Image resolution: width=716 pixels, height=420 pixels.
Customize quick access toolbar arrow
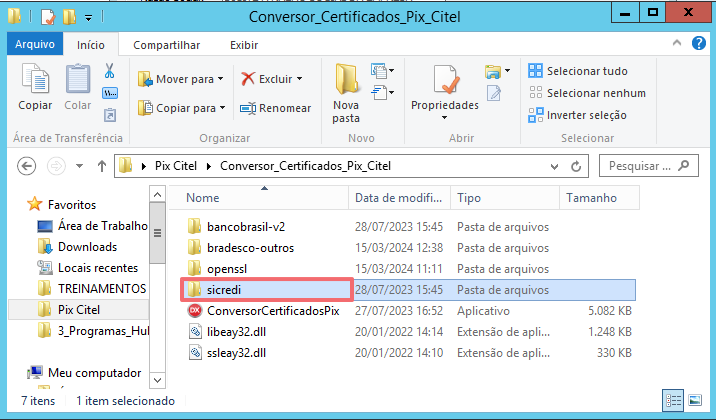click(x=89, y=18)
